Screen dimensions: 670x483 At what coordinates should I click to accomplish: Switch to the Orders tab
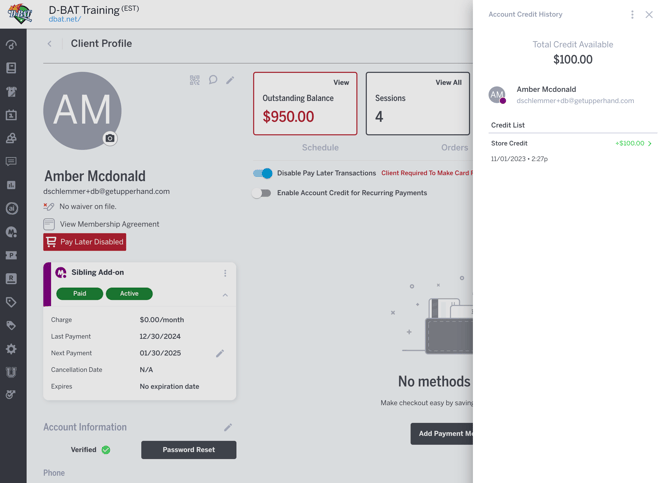[454, 147]
